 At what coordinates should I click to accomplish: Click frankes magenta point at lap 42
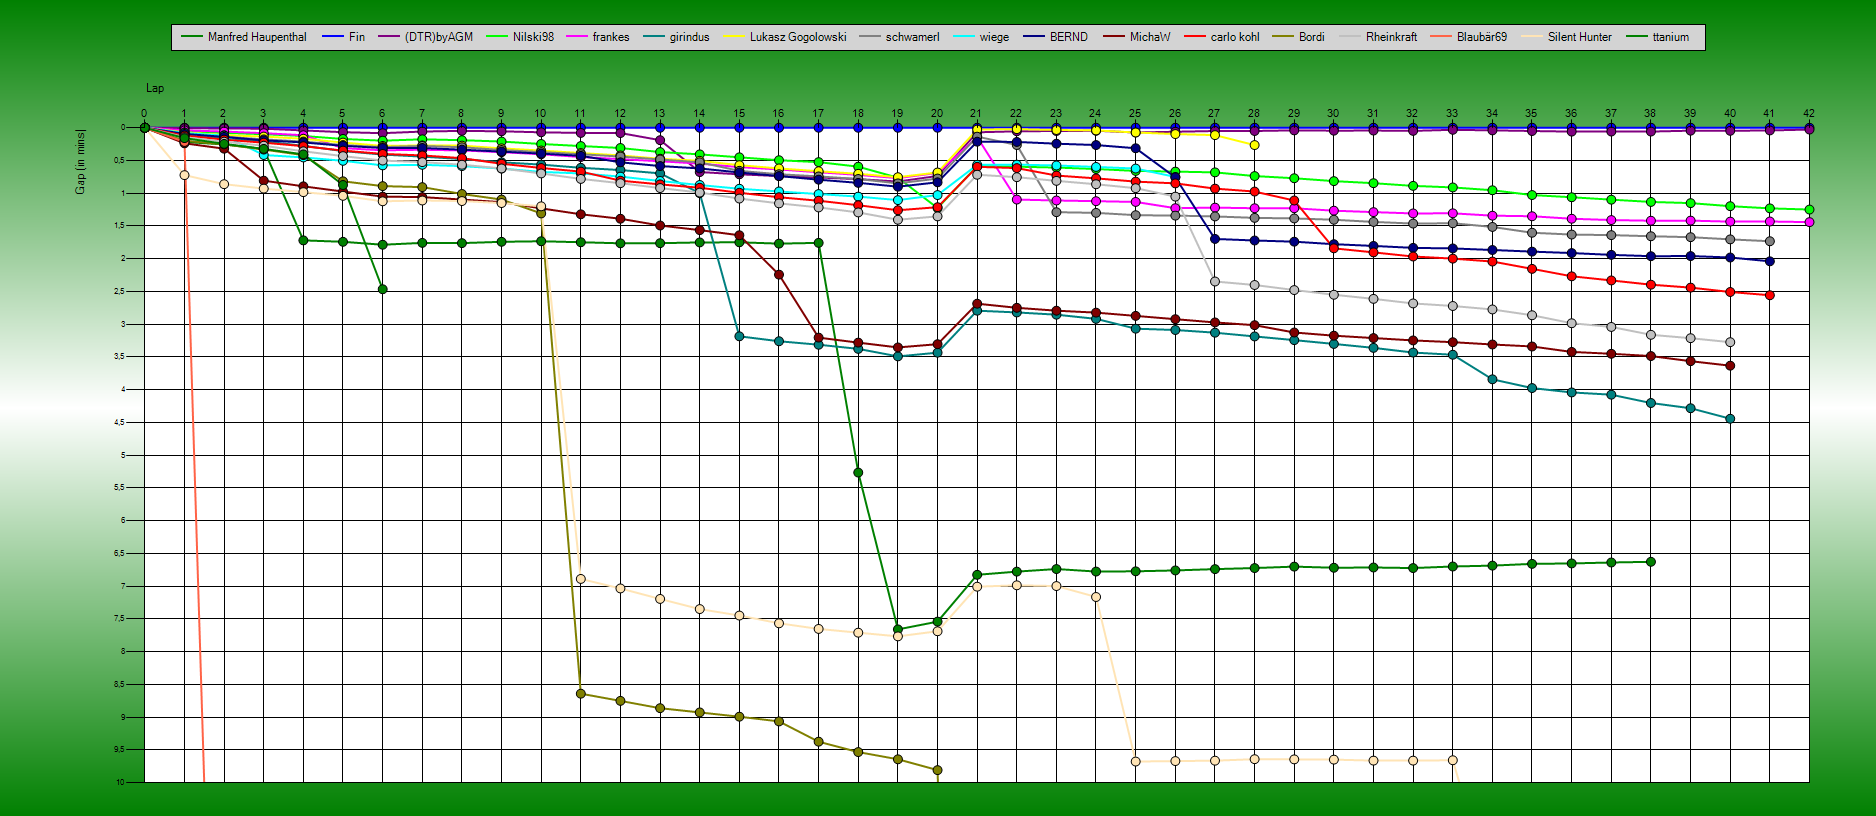click(1808, 222)
